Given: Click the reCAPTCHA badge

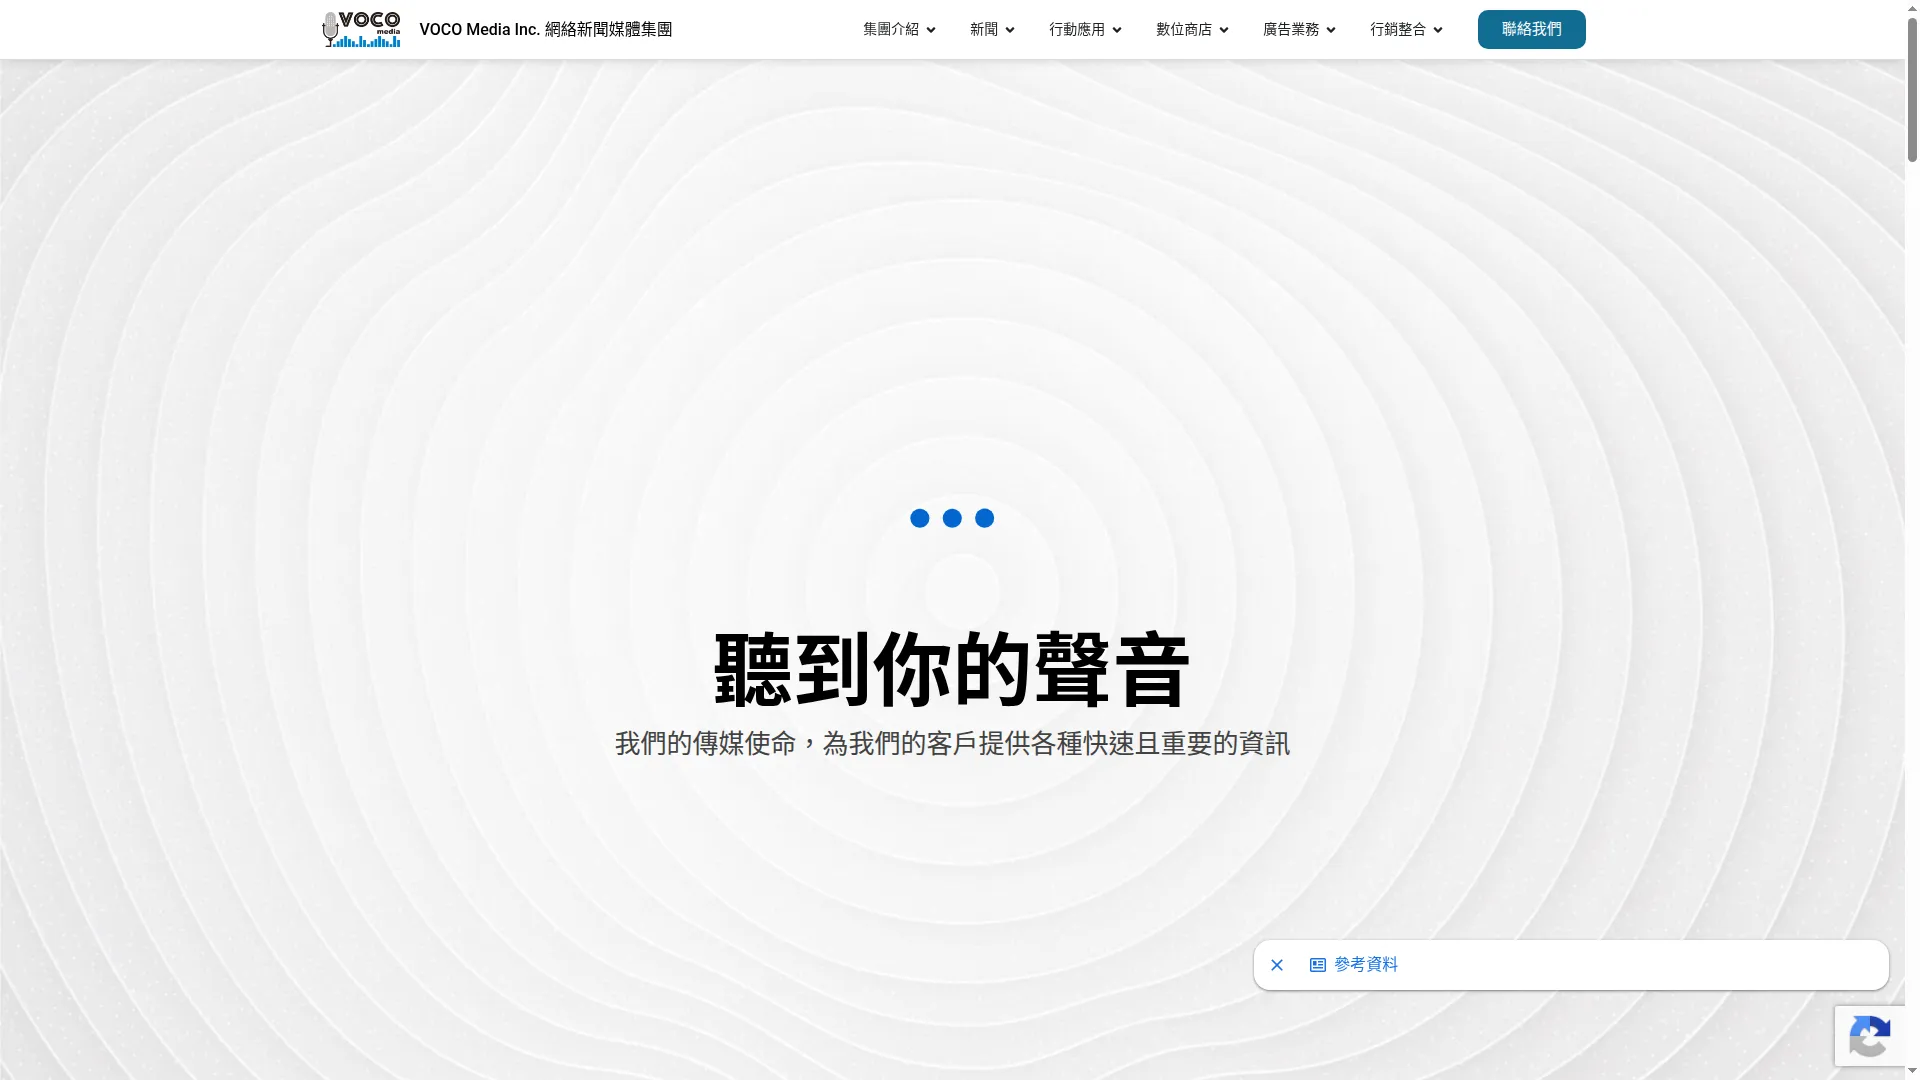Looking at the screenshot, I should click(x=1870, y=1036).
